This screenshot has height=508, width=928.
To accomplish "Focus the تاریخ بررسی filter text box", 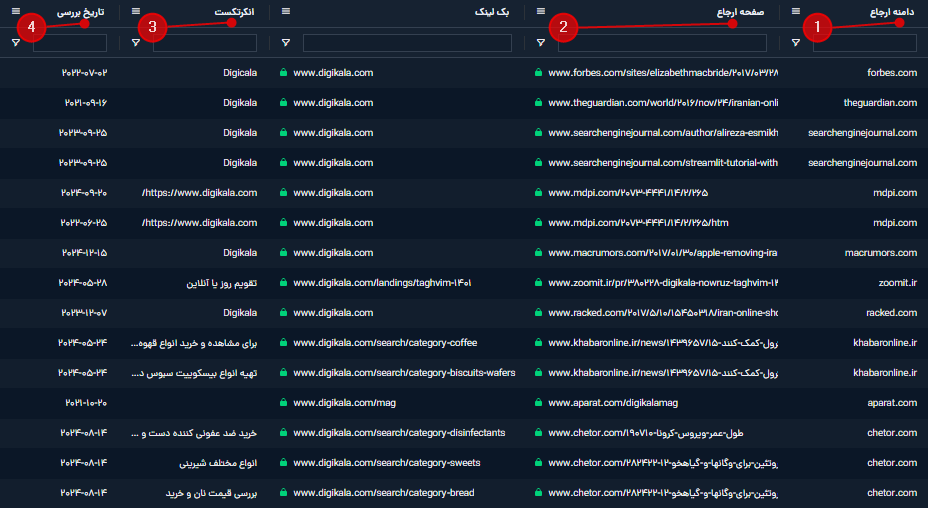I will [70, 43].
